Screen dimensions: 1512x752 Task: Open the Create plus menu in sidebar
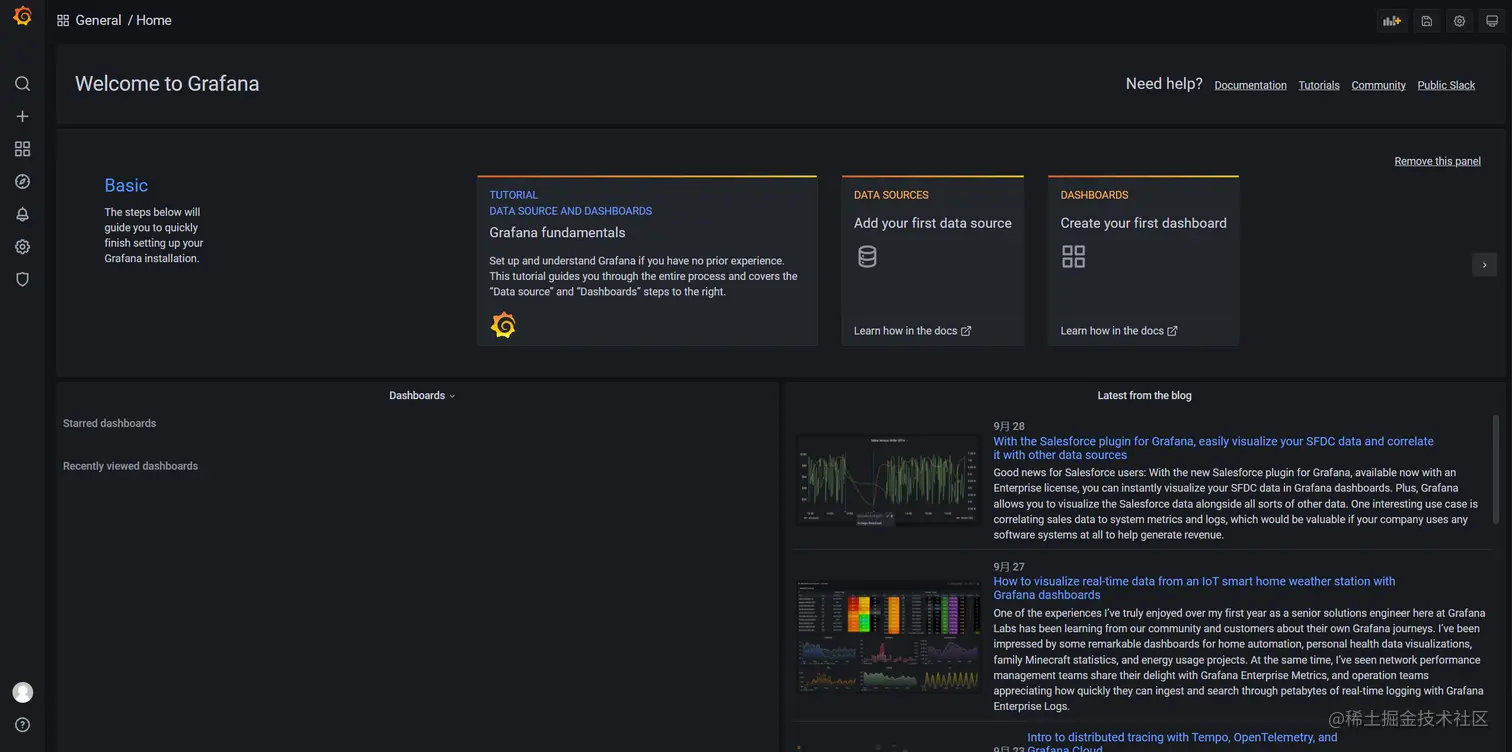pyautogui.click(x=22, y=116)
